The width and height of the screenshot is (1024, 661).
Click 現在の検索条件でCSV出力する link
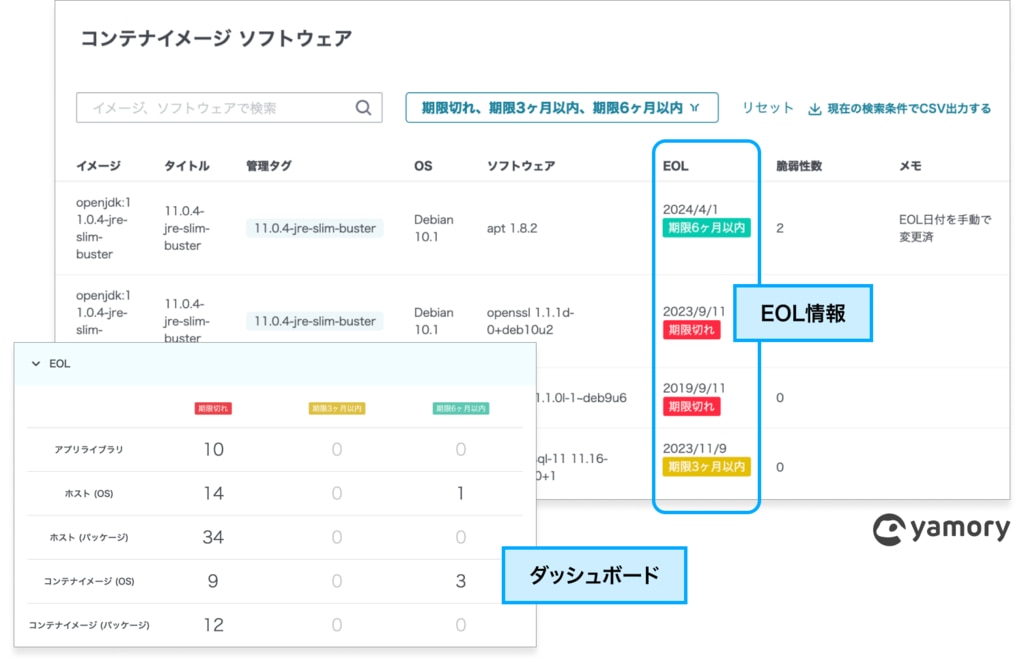pyautogui.click(x=908, y=109)
